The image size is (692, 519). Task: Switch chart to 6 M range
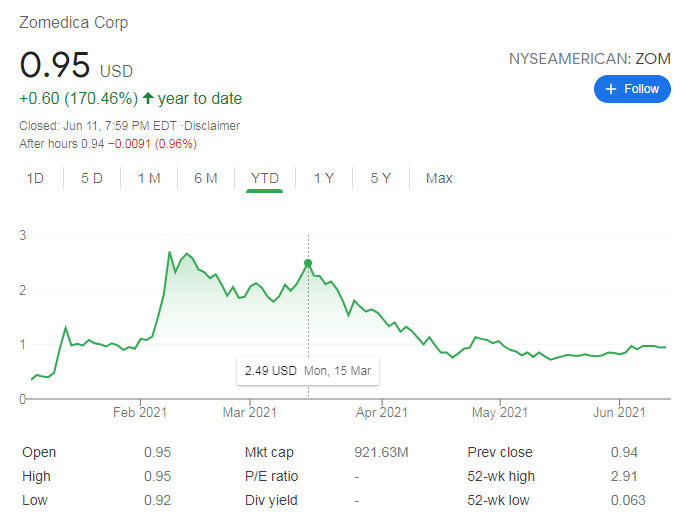(x=206, y=178)
